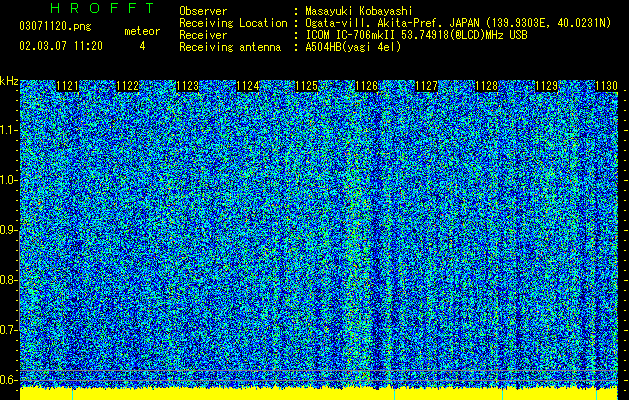Click the 1126 time marker
This screenshot has width=629, height=400.
coord(367,86)
